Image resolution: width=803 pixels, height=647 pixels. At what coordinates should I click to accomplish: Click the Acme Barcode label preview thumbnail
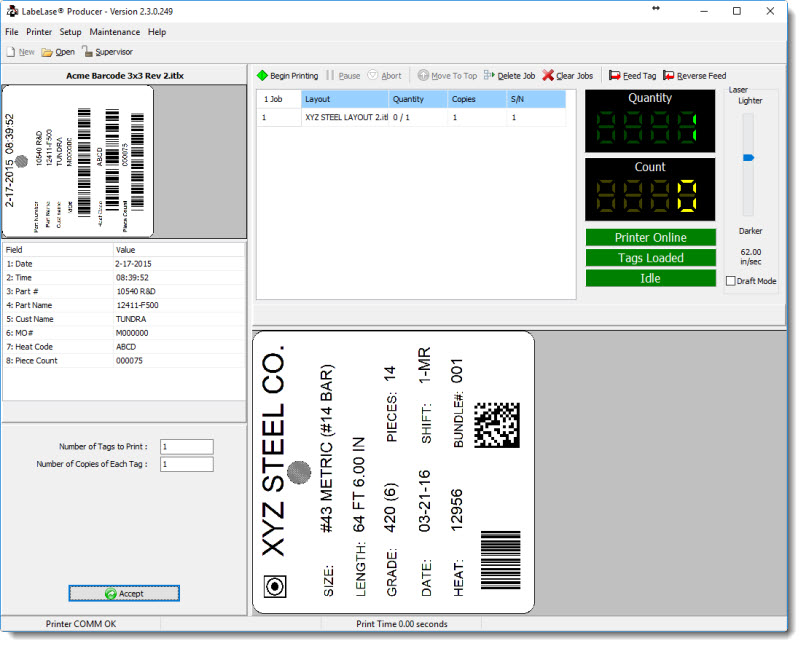[78, 161]
